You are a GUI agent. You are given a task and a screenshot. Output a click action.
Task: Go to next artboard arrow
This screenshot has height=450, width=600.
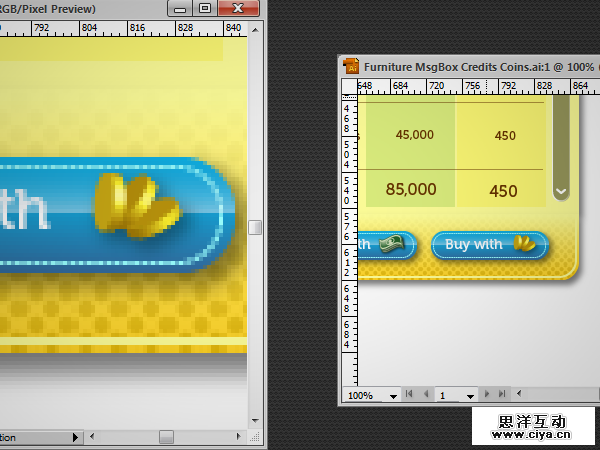point(487,395)
